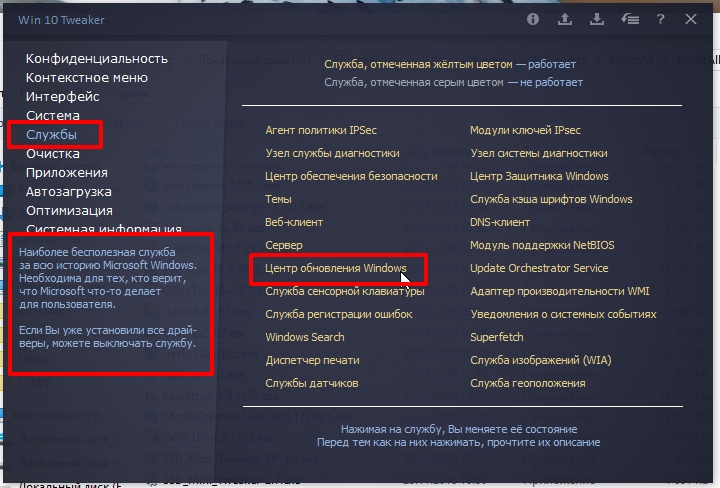
Task: Toggle Центр обновления Windows service
Action: pos(336,268)
